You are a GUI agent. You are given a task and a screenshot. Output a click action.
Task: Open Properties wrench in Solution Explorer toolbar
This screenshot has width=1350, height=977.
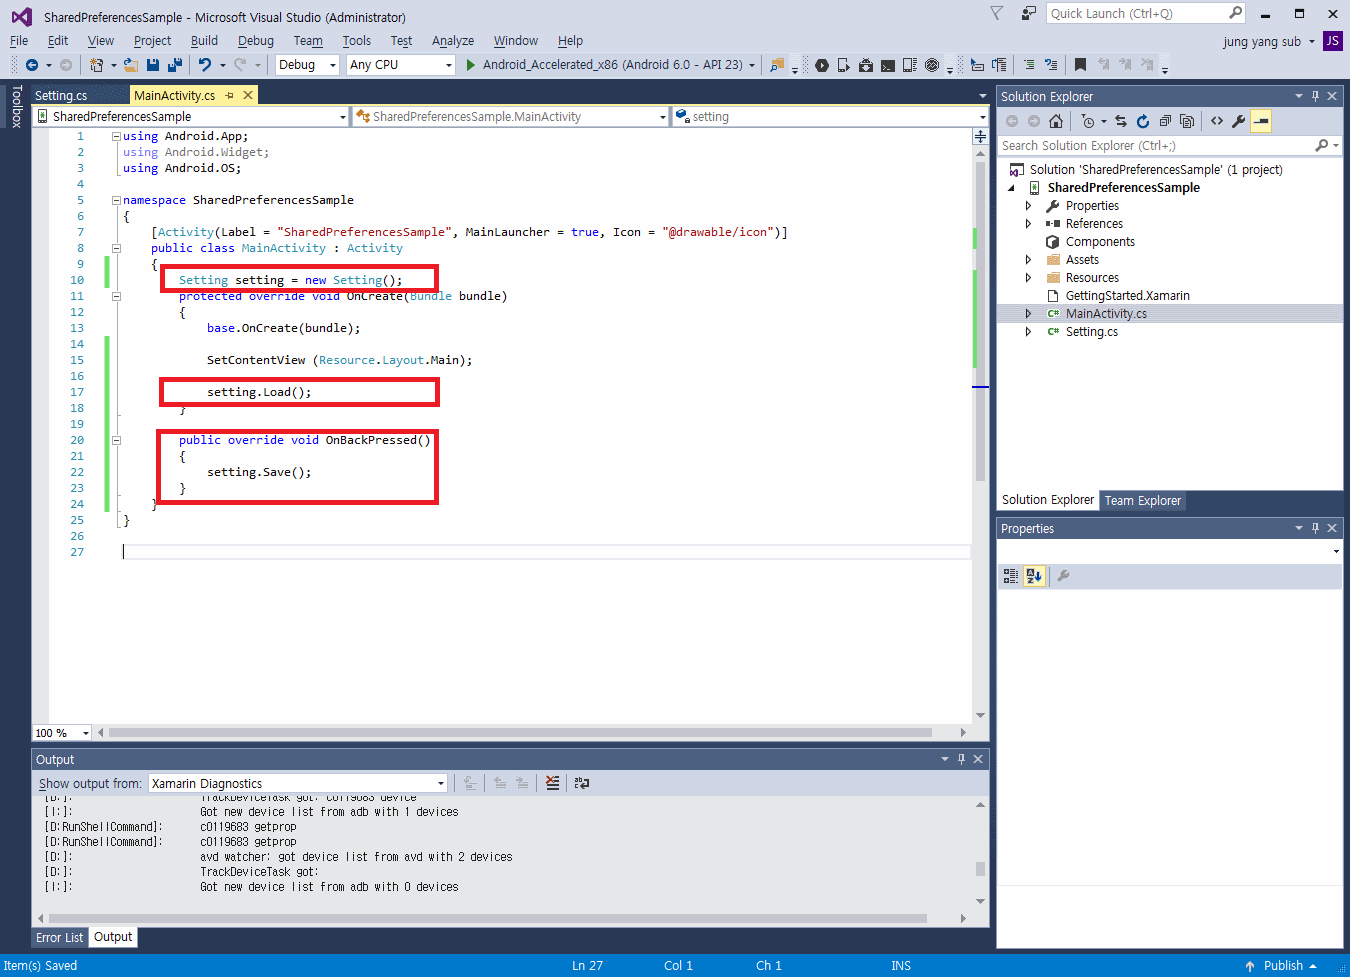1239,121
